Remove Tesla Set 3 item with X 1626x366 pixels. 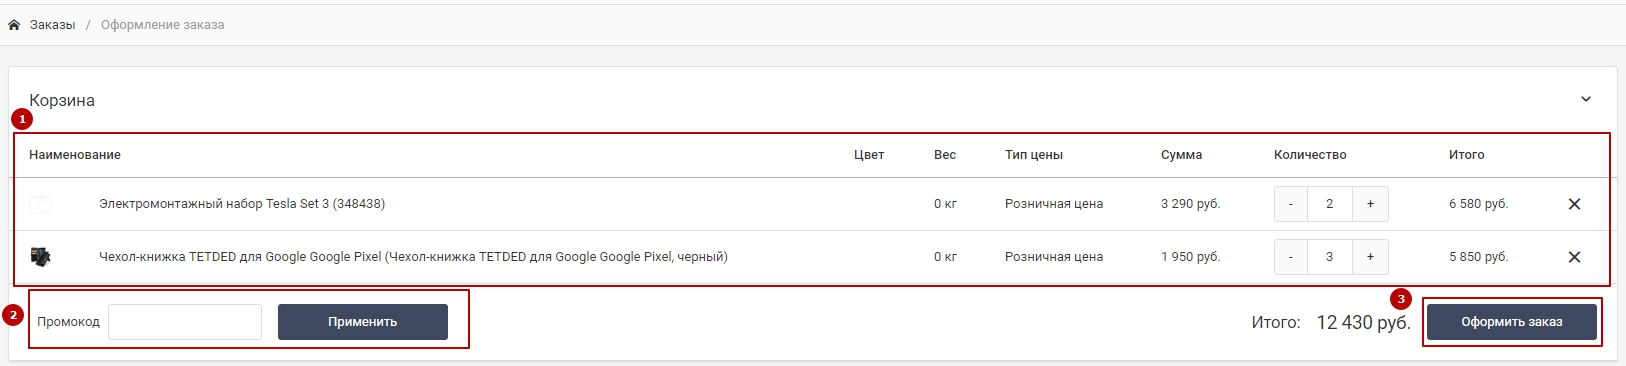1574,204
